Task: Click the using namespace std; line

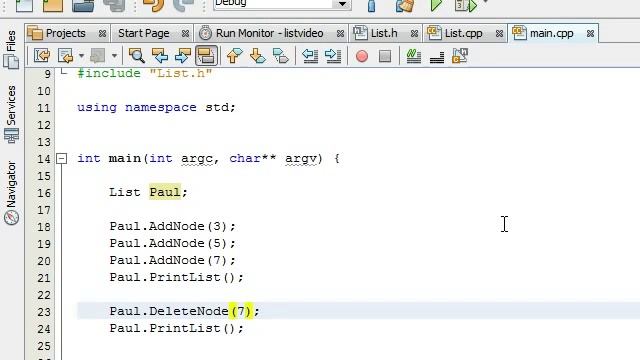Action: coord(156,107)
